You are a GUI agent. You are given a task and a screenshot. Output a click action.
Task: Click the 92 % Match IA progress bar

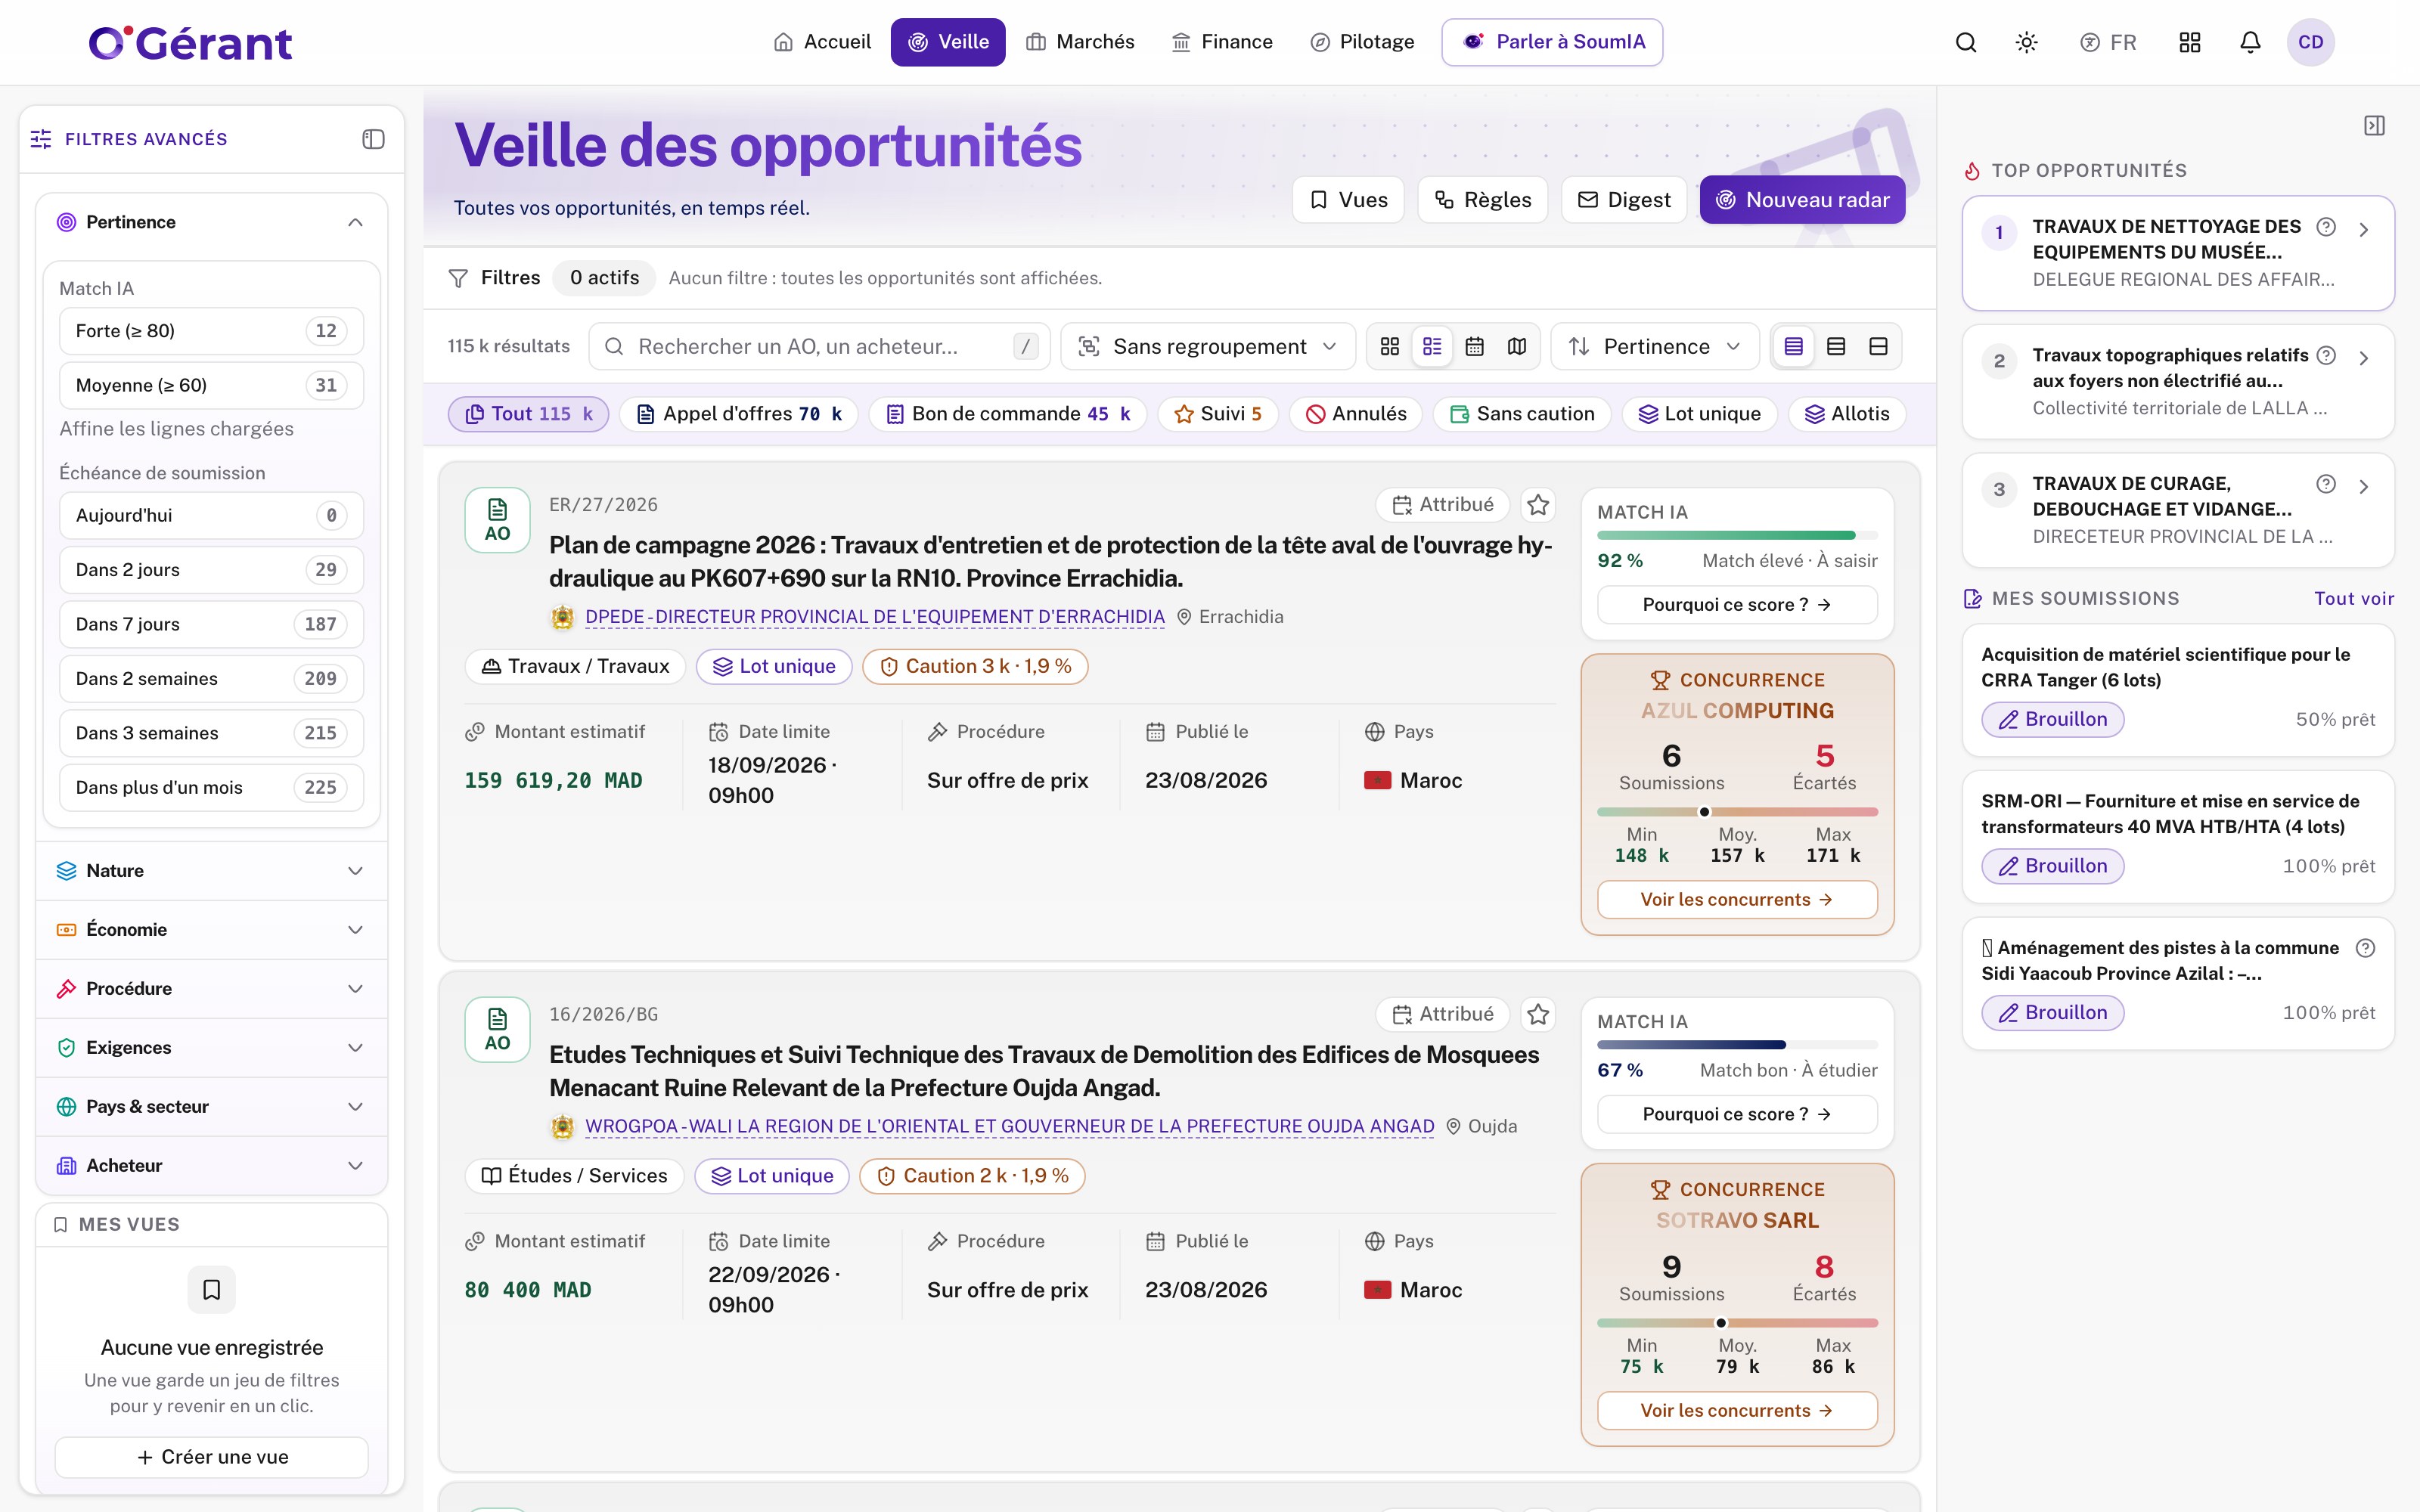(x=1737, y=536)
